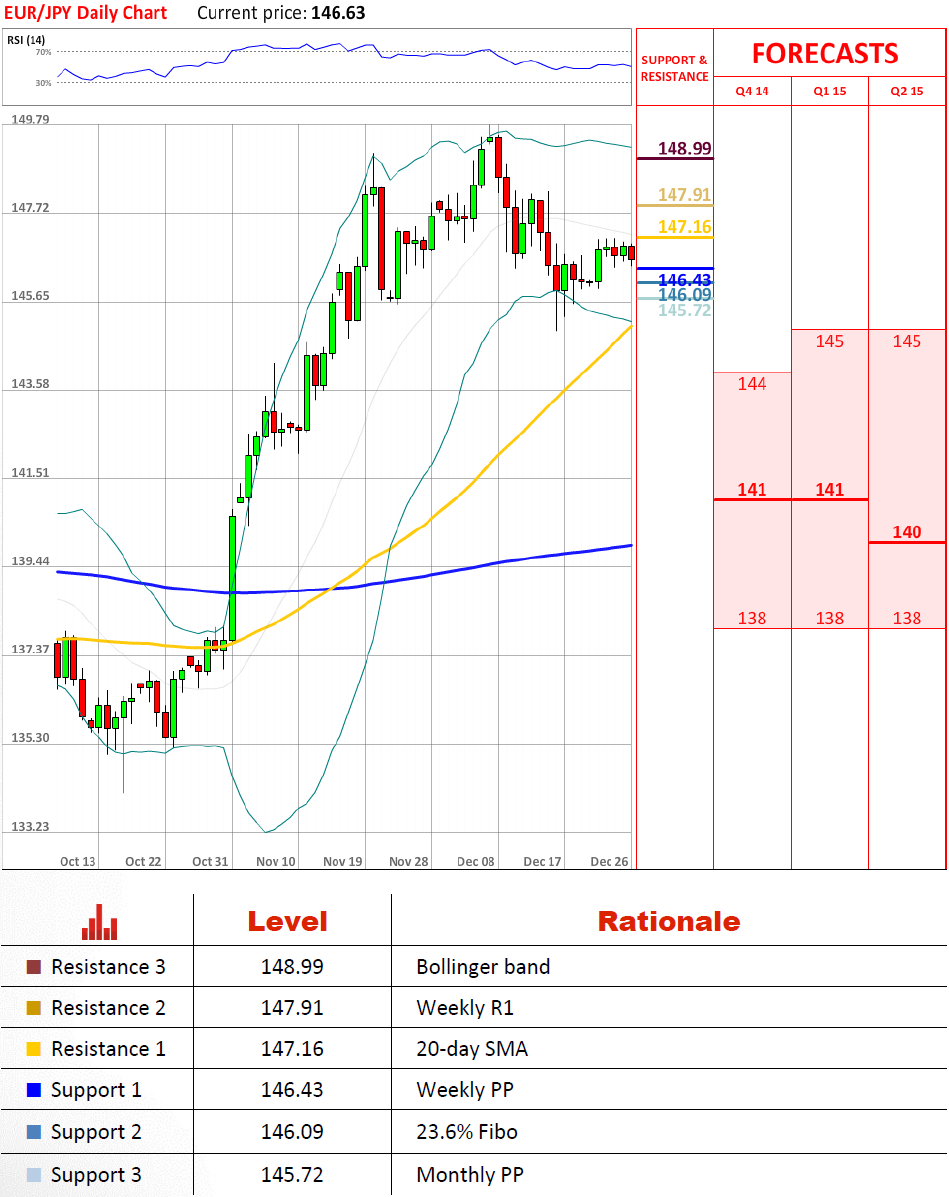Click the 133.23 price axis label
The image size is (949, 1197).
pyautogui.click(x=31, y=827)
